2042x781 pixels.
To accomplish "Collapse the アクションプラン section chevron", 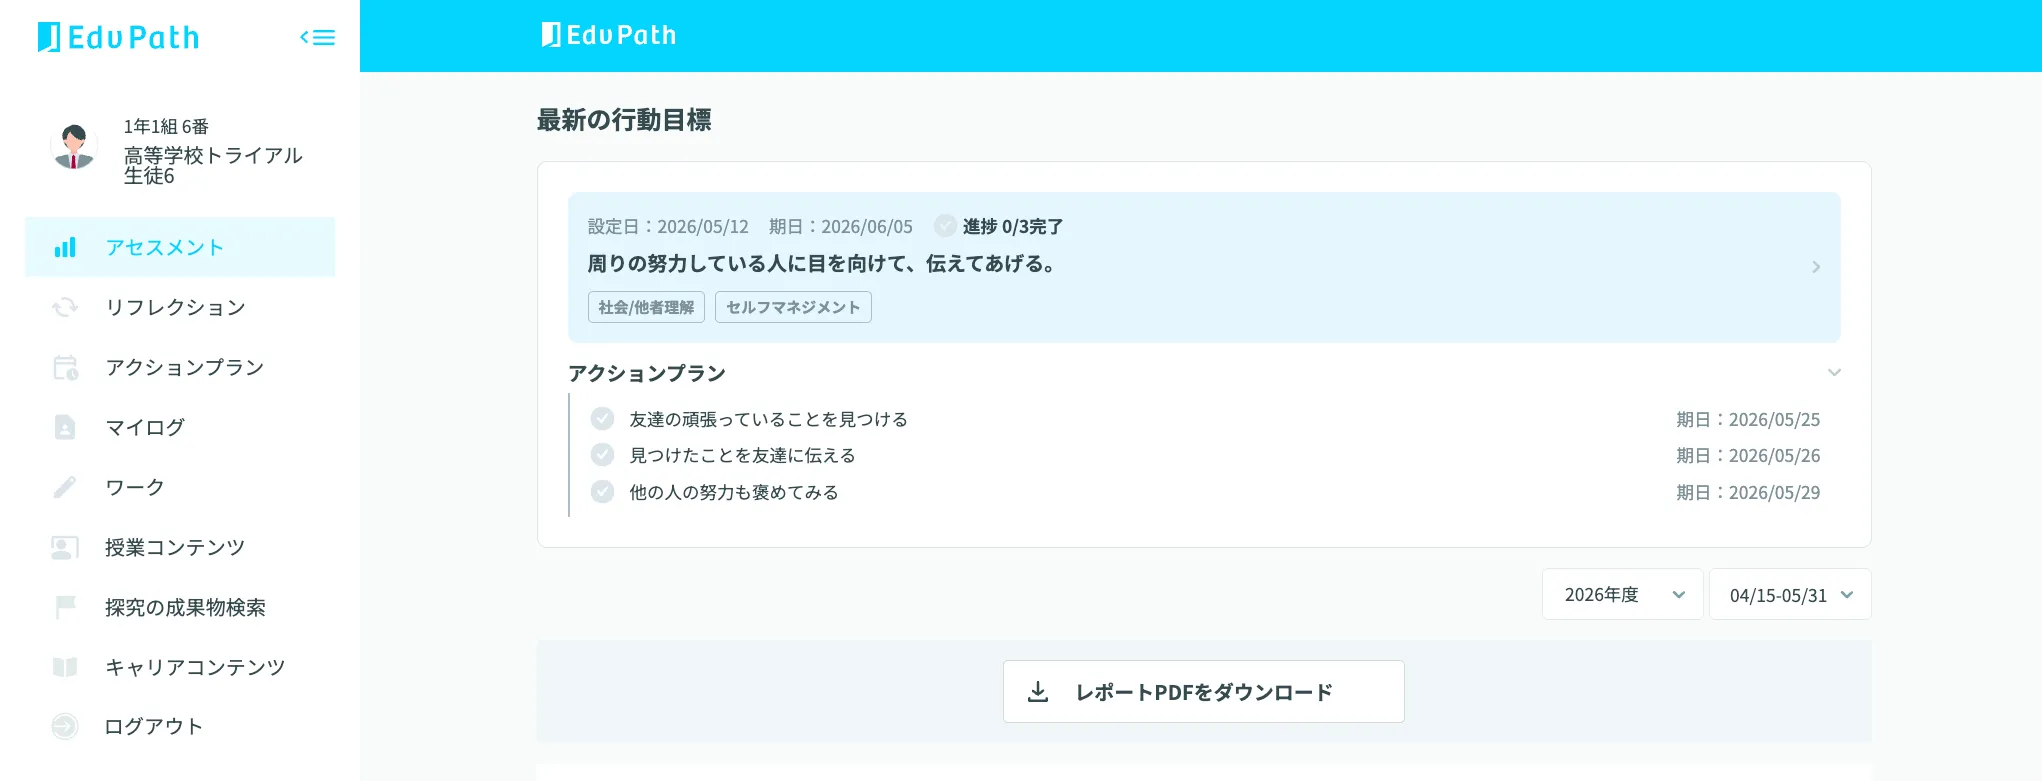I will (x=1834, y=373).
